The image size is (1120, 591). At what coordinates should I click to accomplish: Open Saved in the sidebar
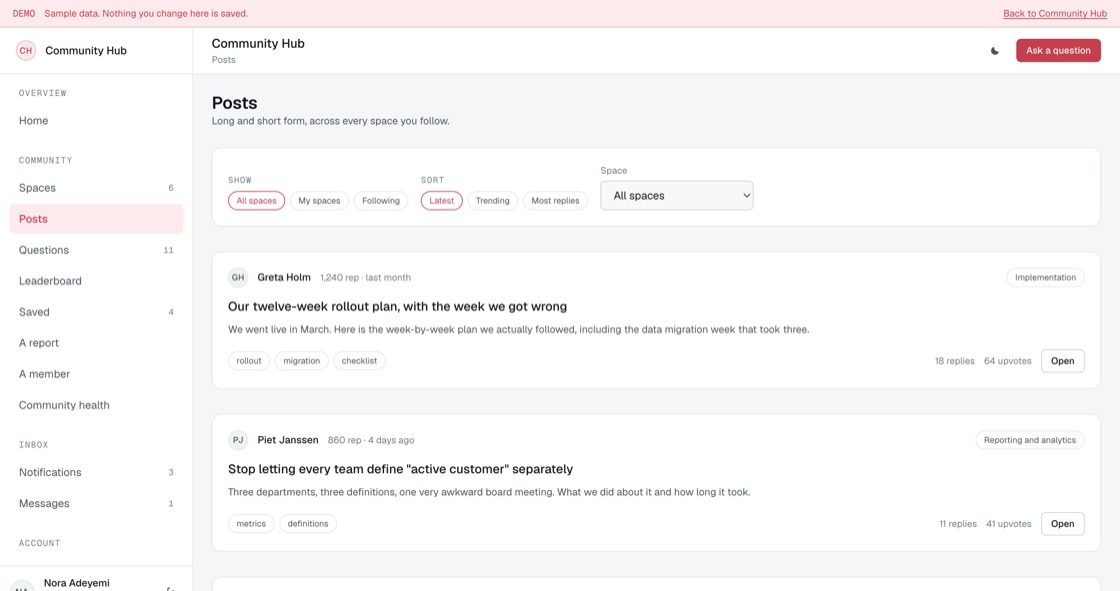96,312
